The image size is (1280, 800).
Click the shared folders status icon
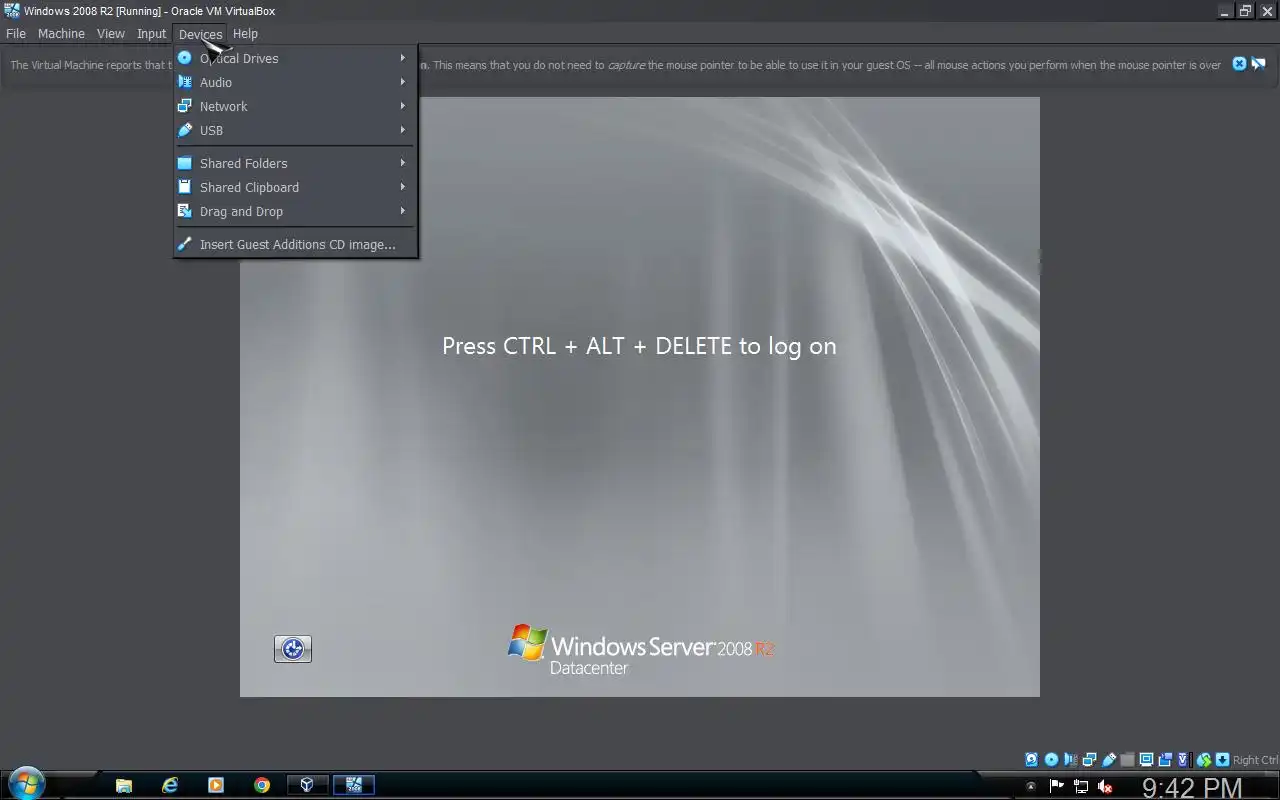pyautogui.click(x=1127, y=760)
